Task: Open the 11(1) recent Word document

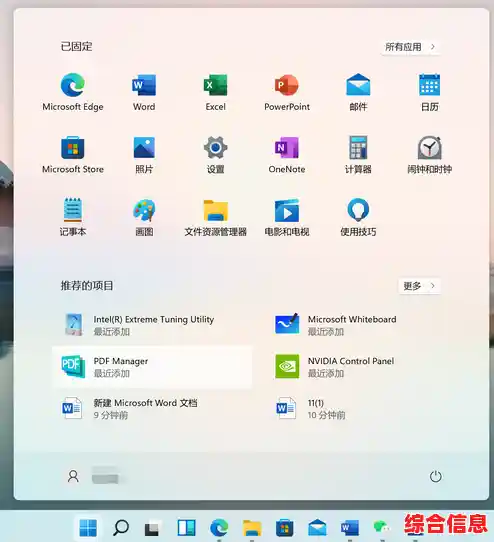Action: click(366, 409)
